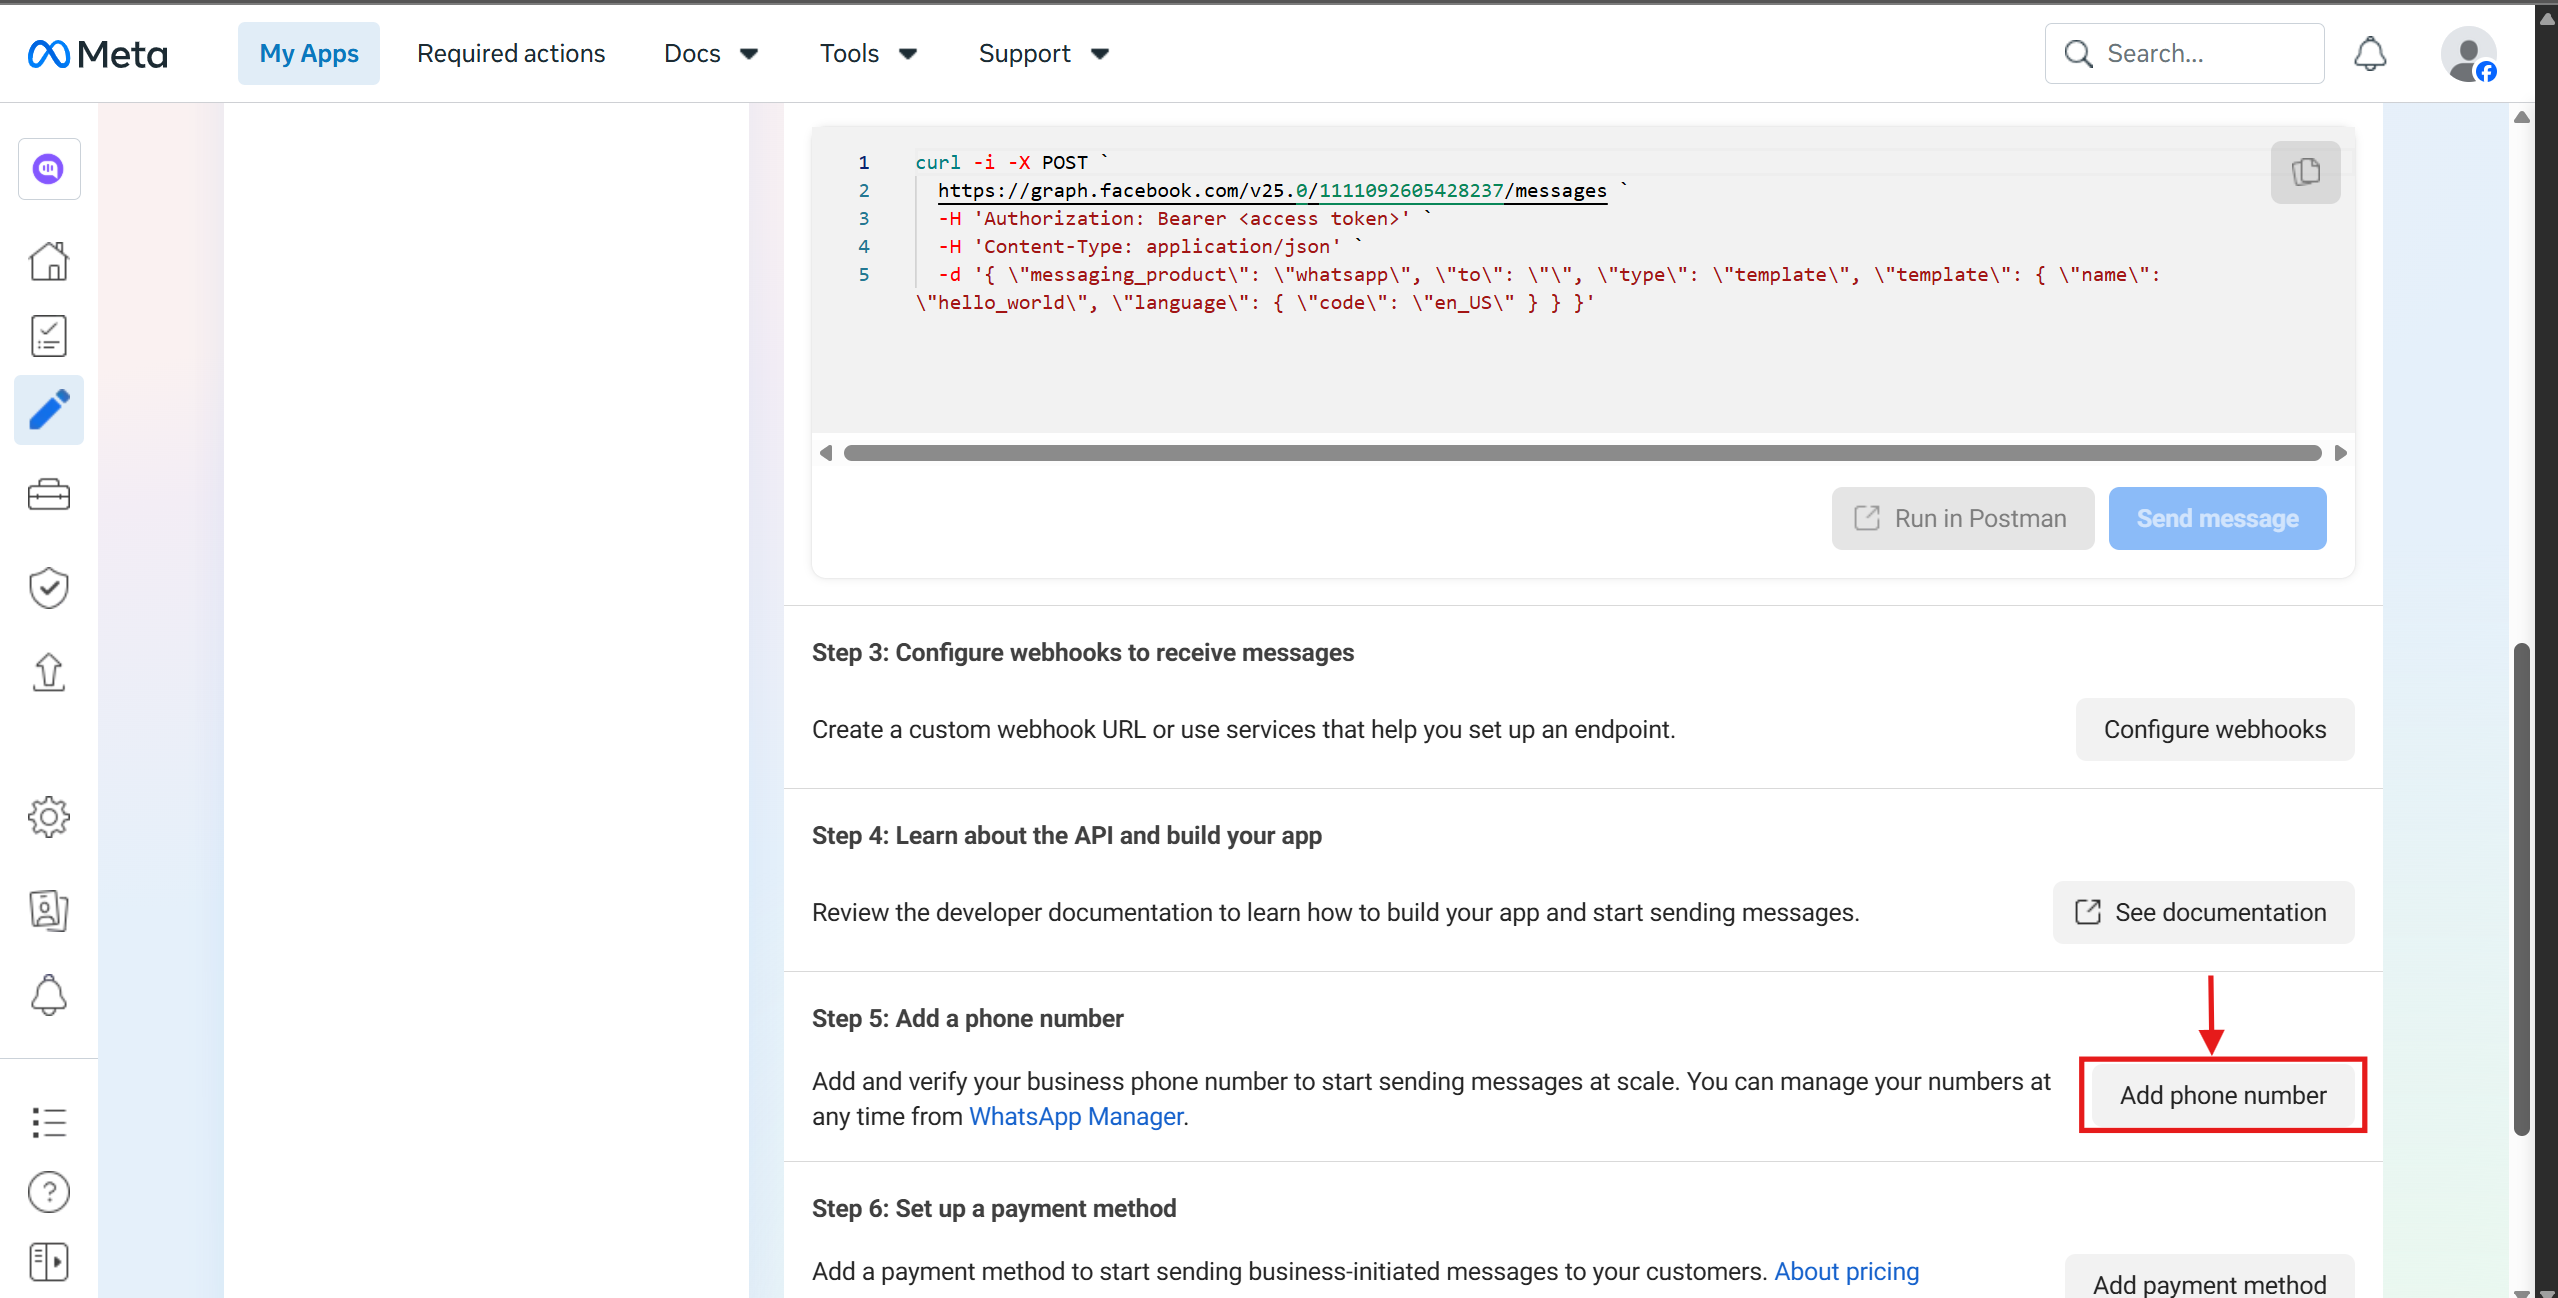The width and height of the screenshot is (2558, 1298).
Task: Expand the Tools dropdown menu
Action: [868, 54]
